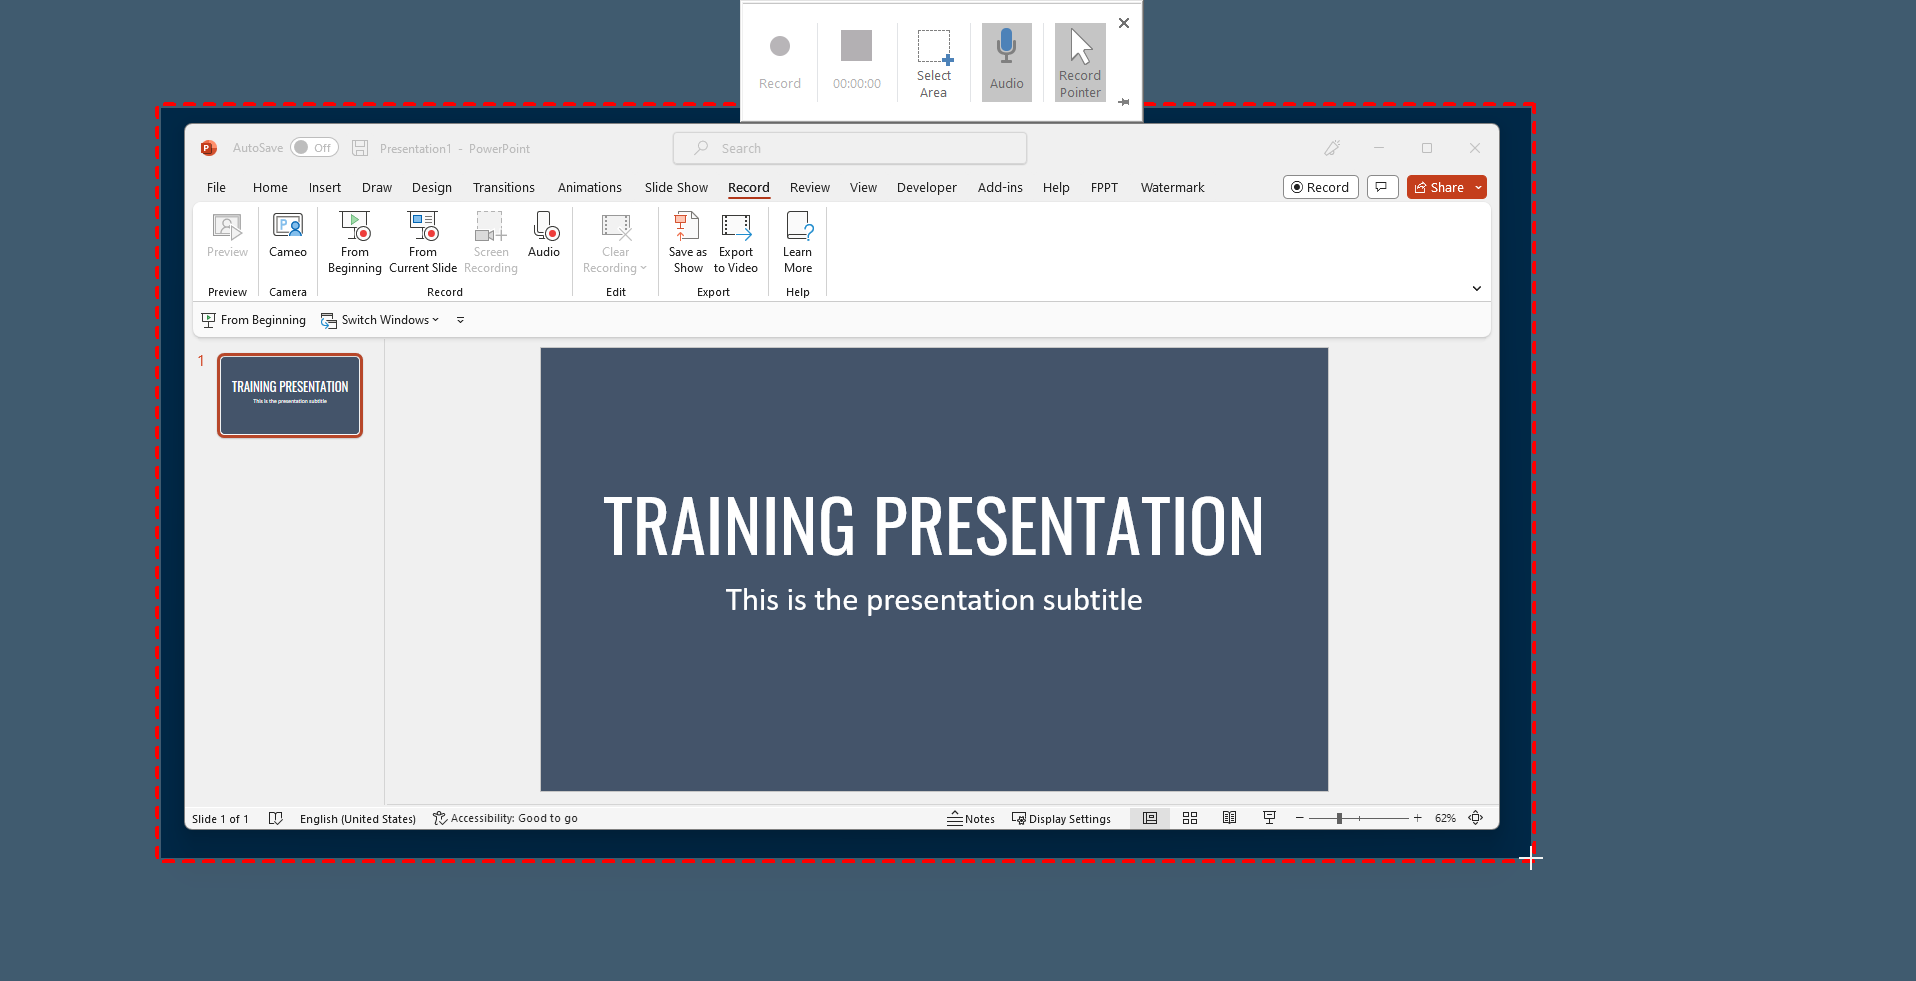Viewport: 1916px width, 981px height.
Task: Toggle Record Pointer in the recording toolbar
Action: (1079, 60)
